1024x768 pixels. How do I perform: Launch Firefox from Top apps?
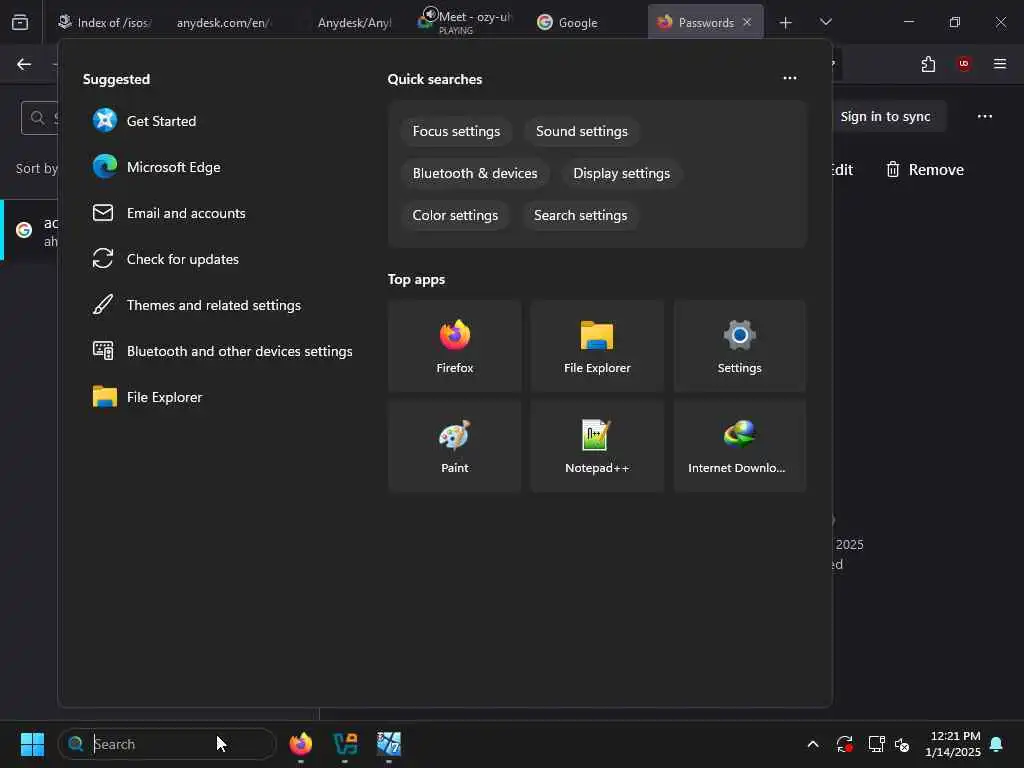[x=455, y=346]
